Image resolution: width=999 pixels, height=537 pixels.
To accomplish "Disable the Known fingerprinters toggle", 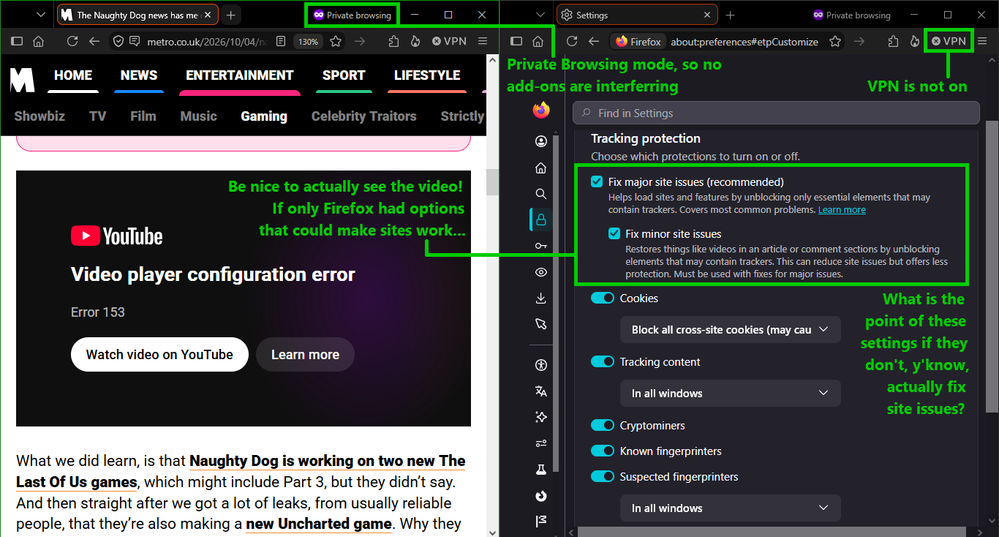I will (x=602, y=451).
